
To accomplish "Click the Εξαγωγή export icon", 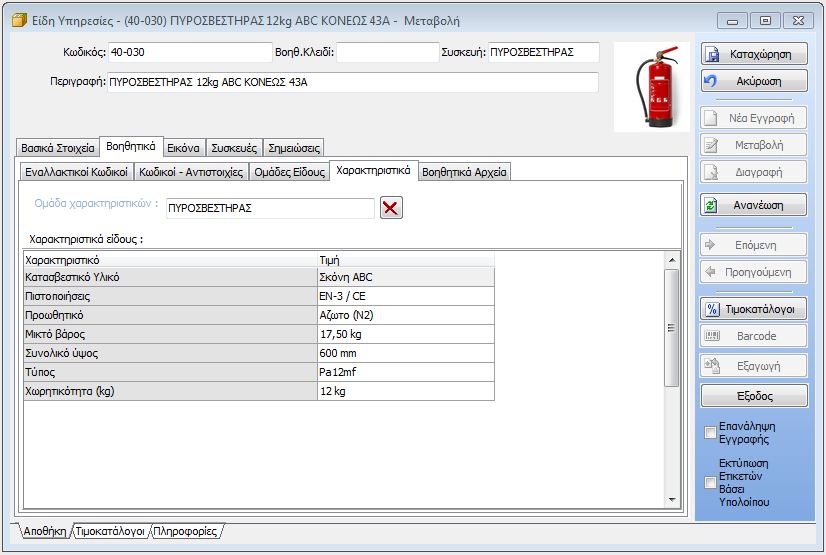I will [x=712, y=365].
